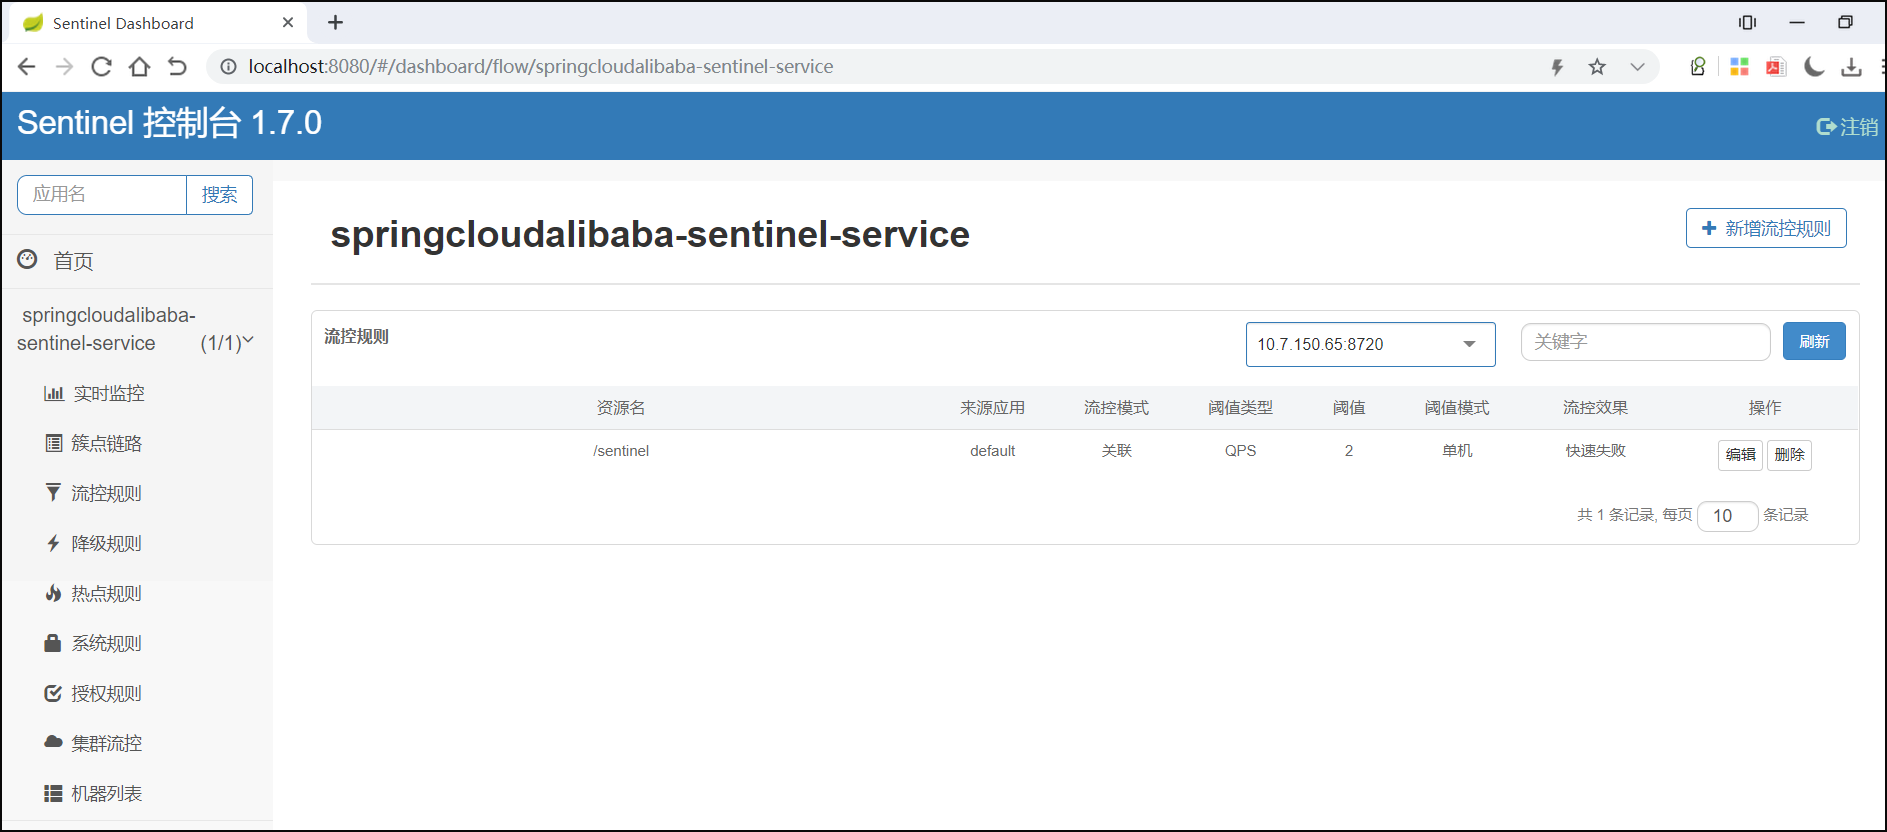Close the Sentinel Dashboard tab
This screenshot has width=1887, height=832.
click(288, 22)
